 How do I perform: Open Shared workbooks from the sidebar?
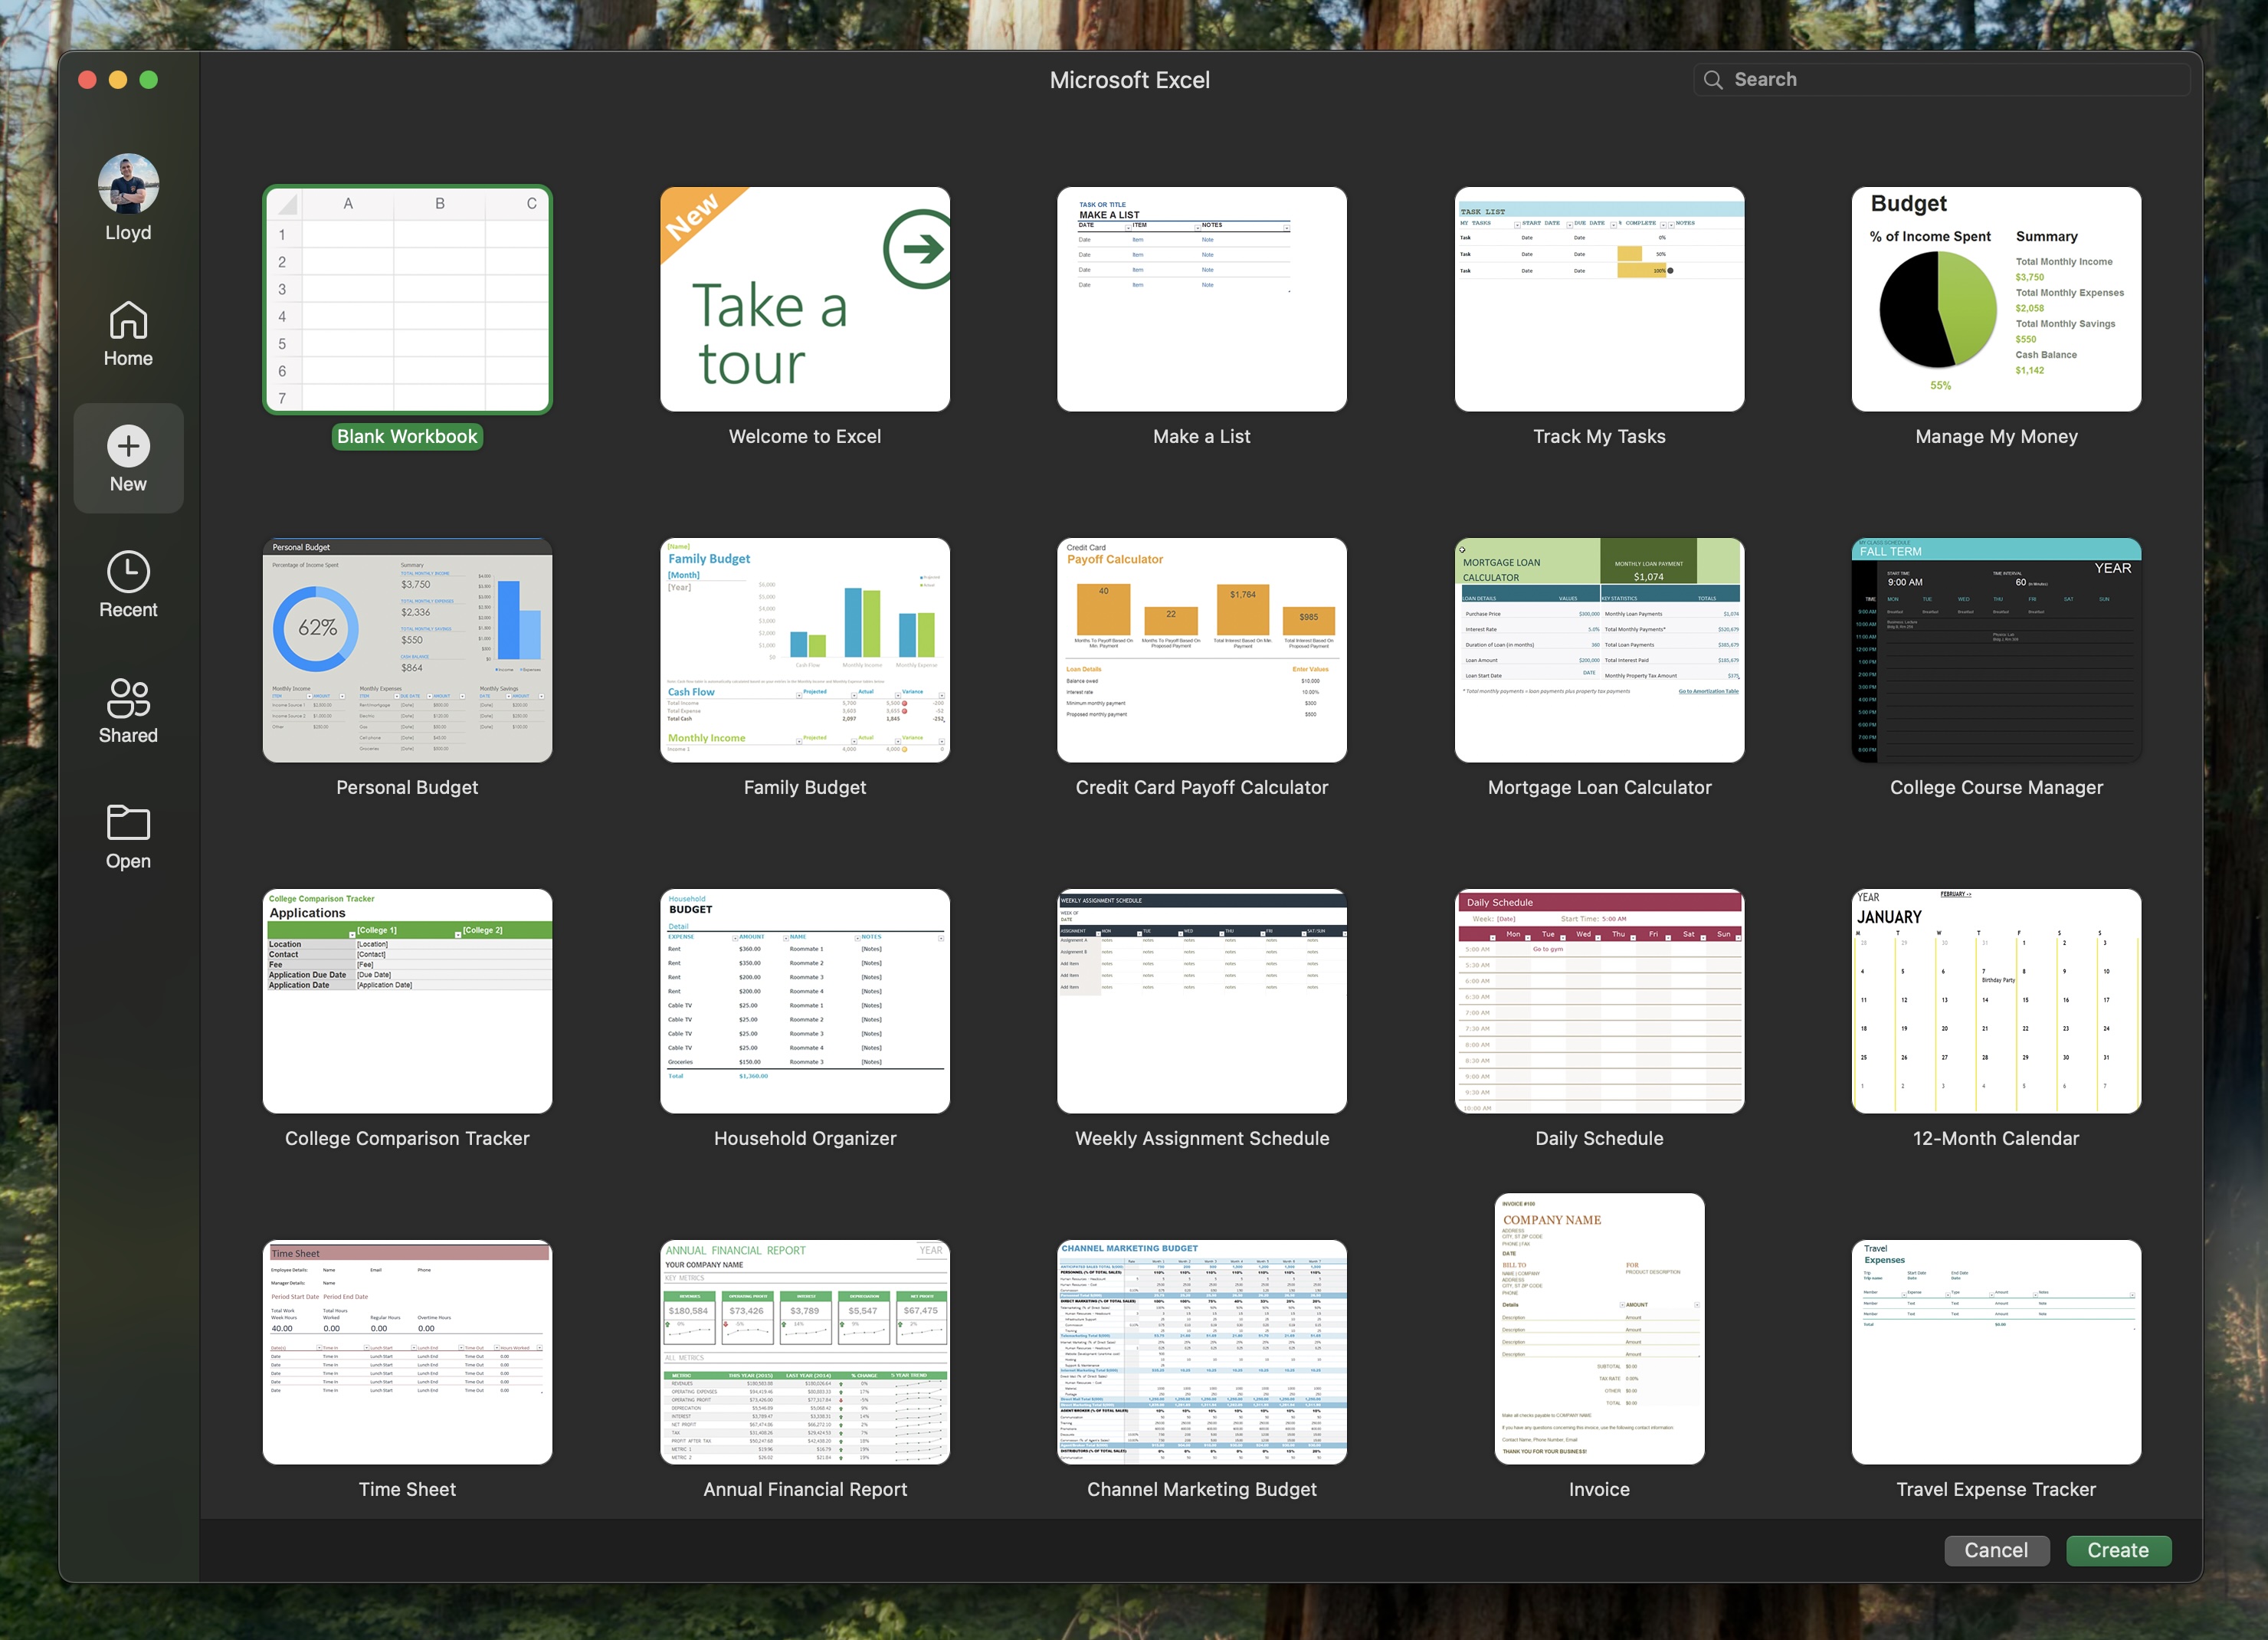pos(127,710)
